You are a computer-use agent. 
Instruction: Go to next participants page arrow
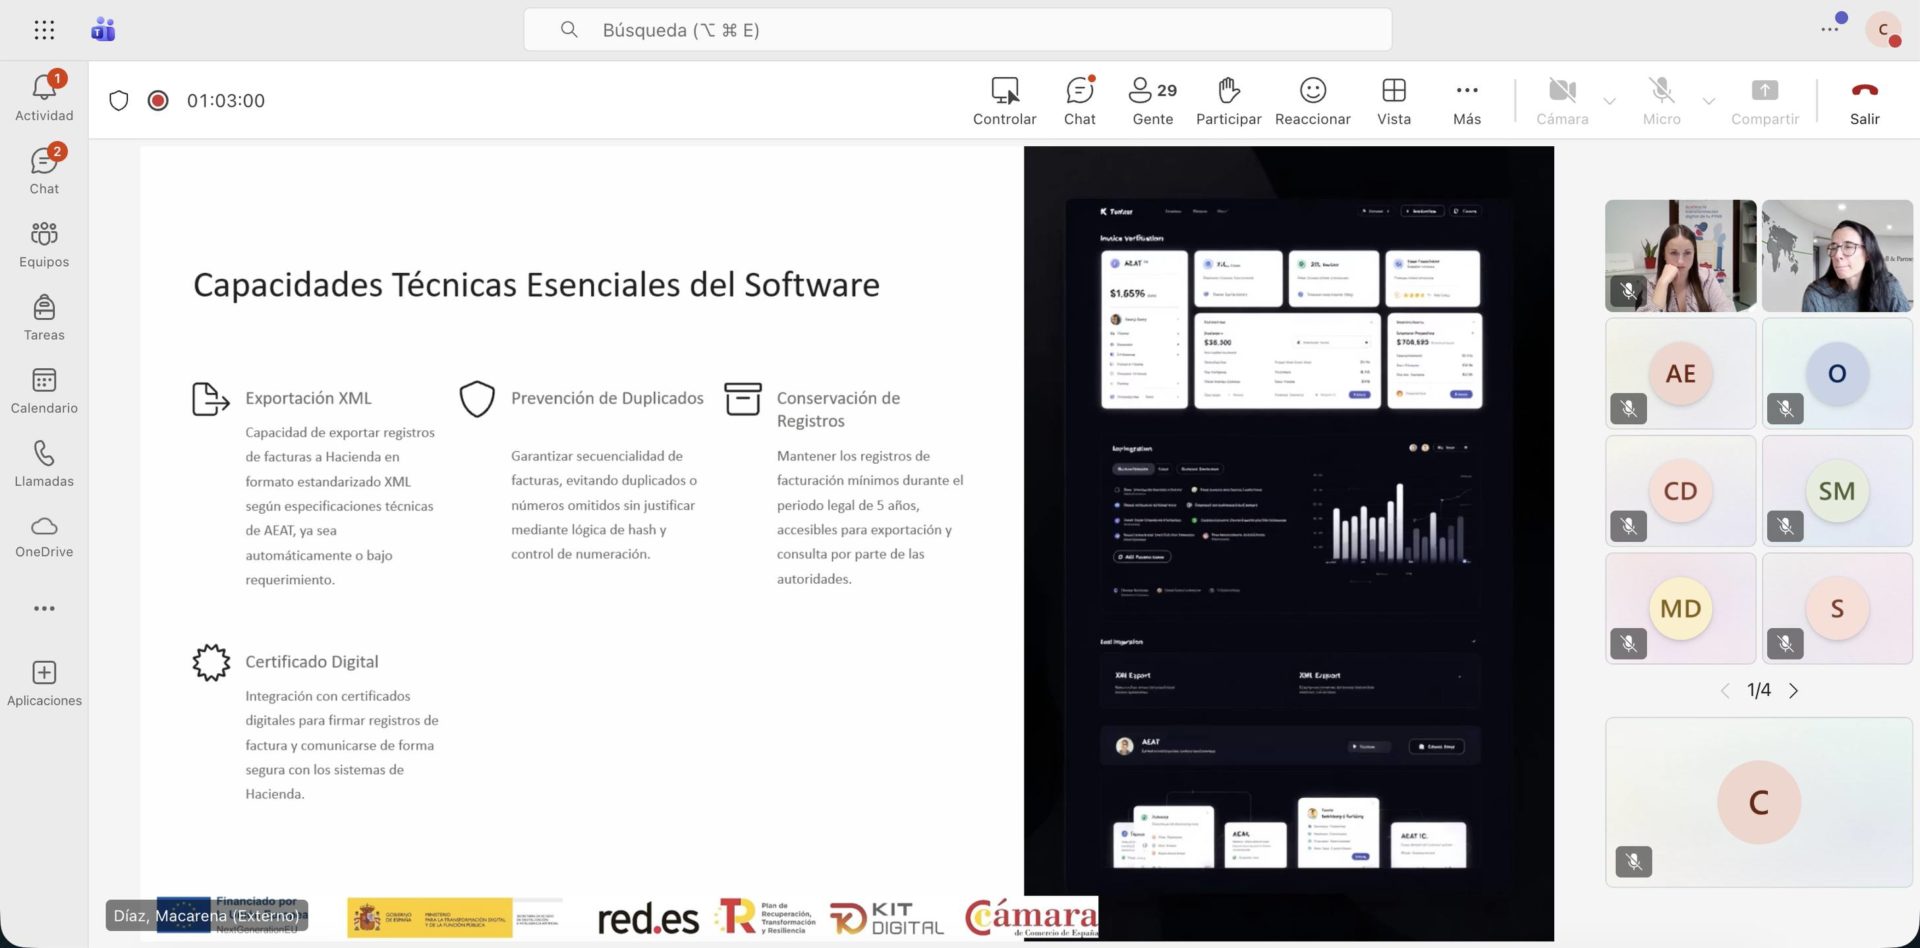[x=1794, y=690]
